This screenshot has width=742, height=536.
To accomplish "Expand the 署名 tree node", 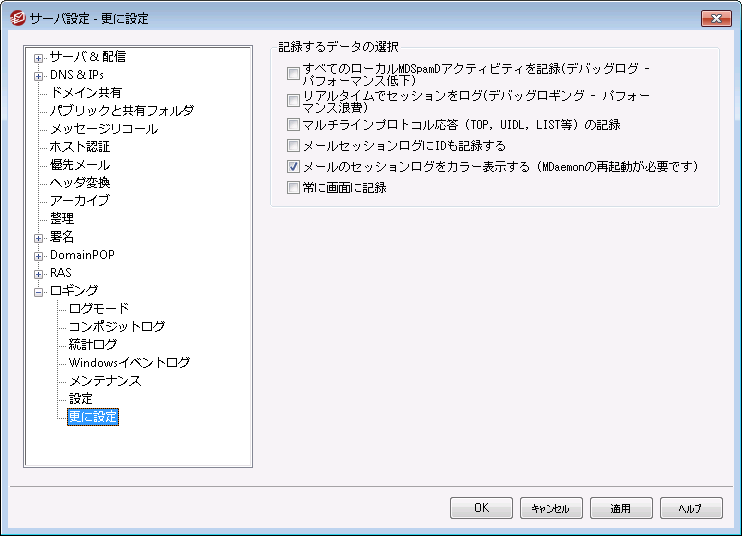I will point(39,237).
